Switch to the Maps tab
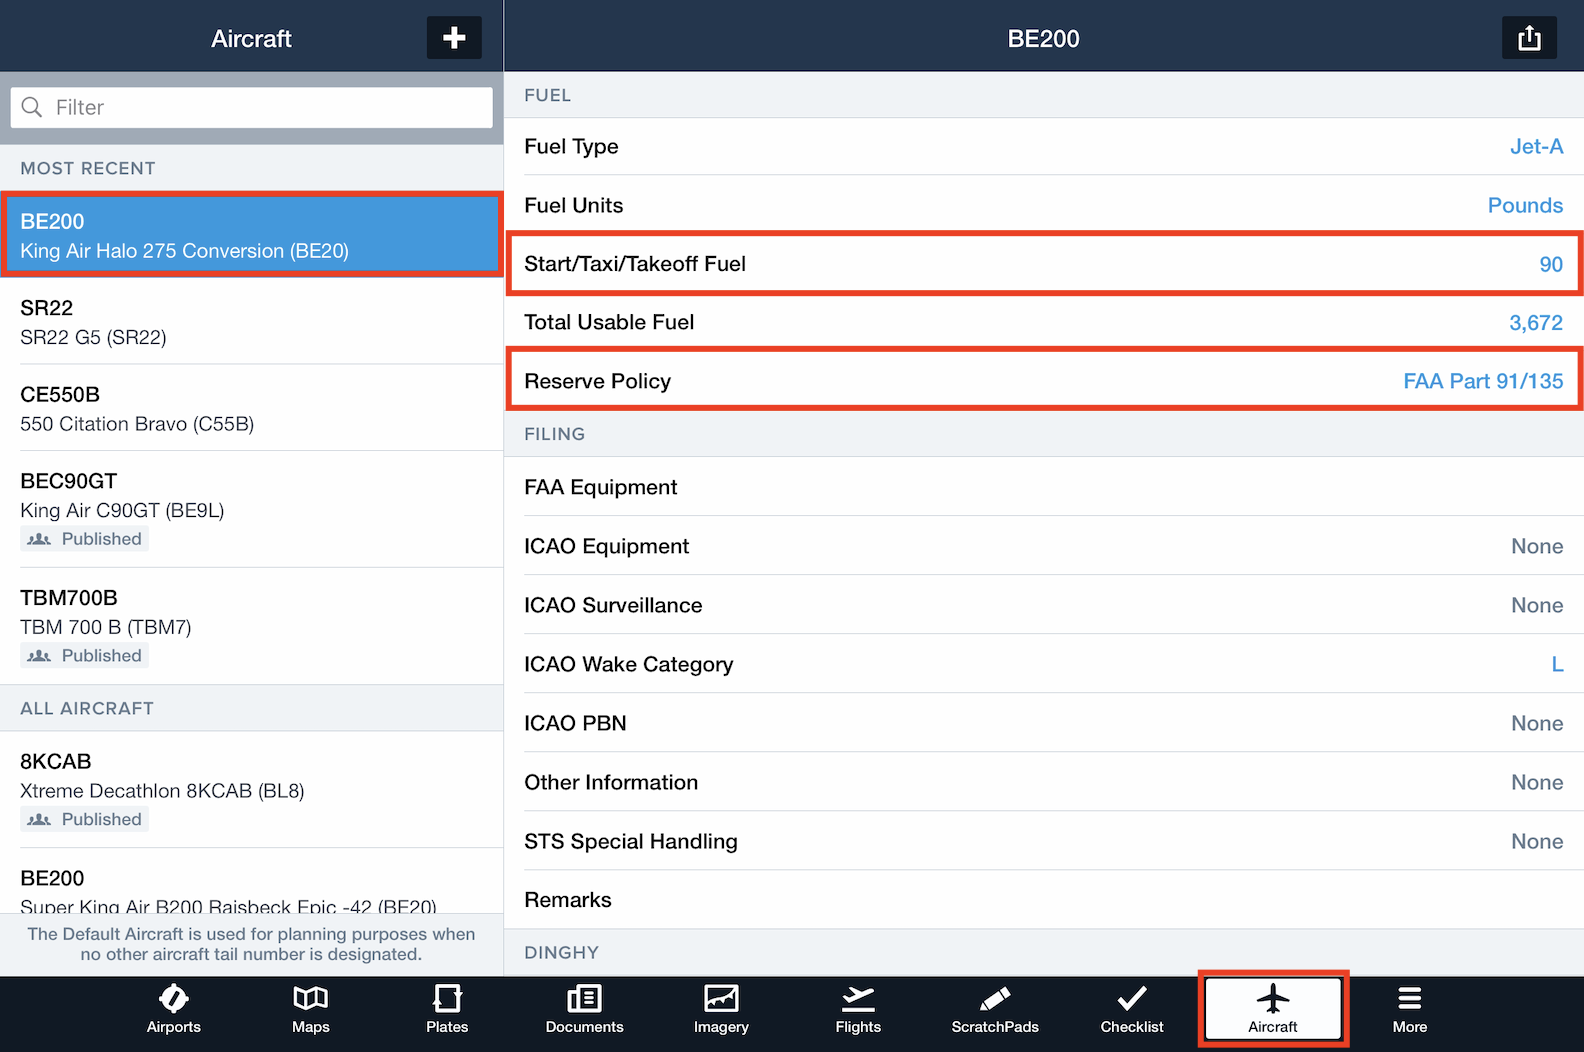The height and width of the screenshot is (1052, 1584). 310,1010
